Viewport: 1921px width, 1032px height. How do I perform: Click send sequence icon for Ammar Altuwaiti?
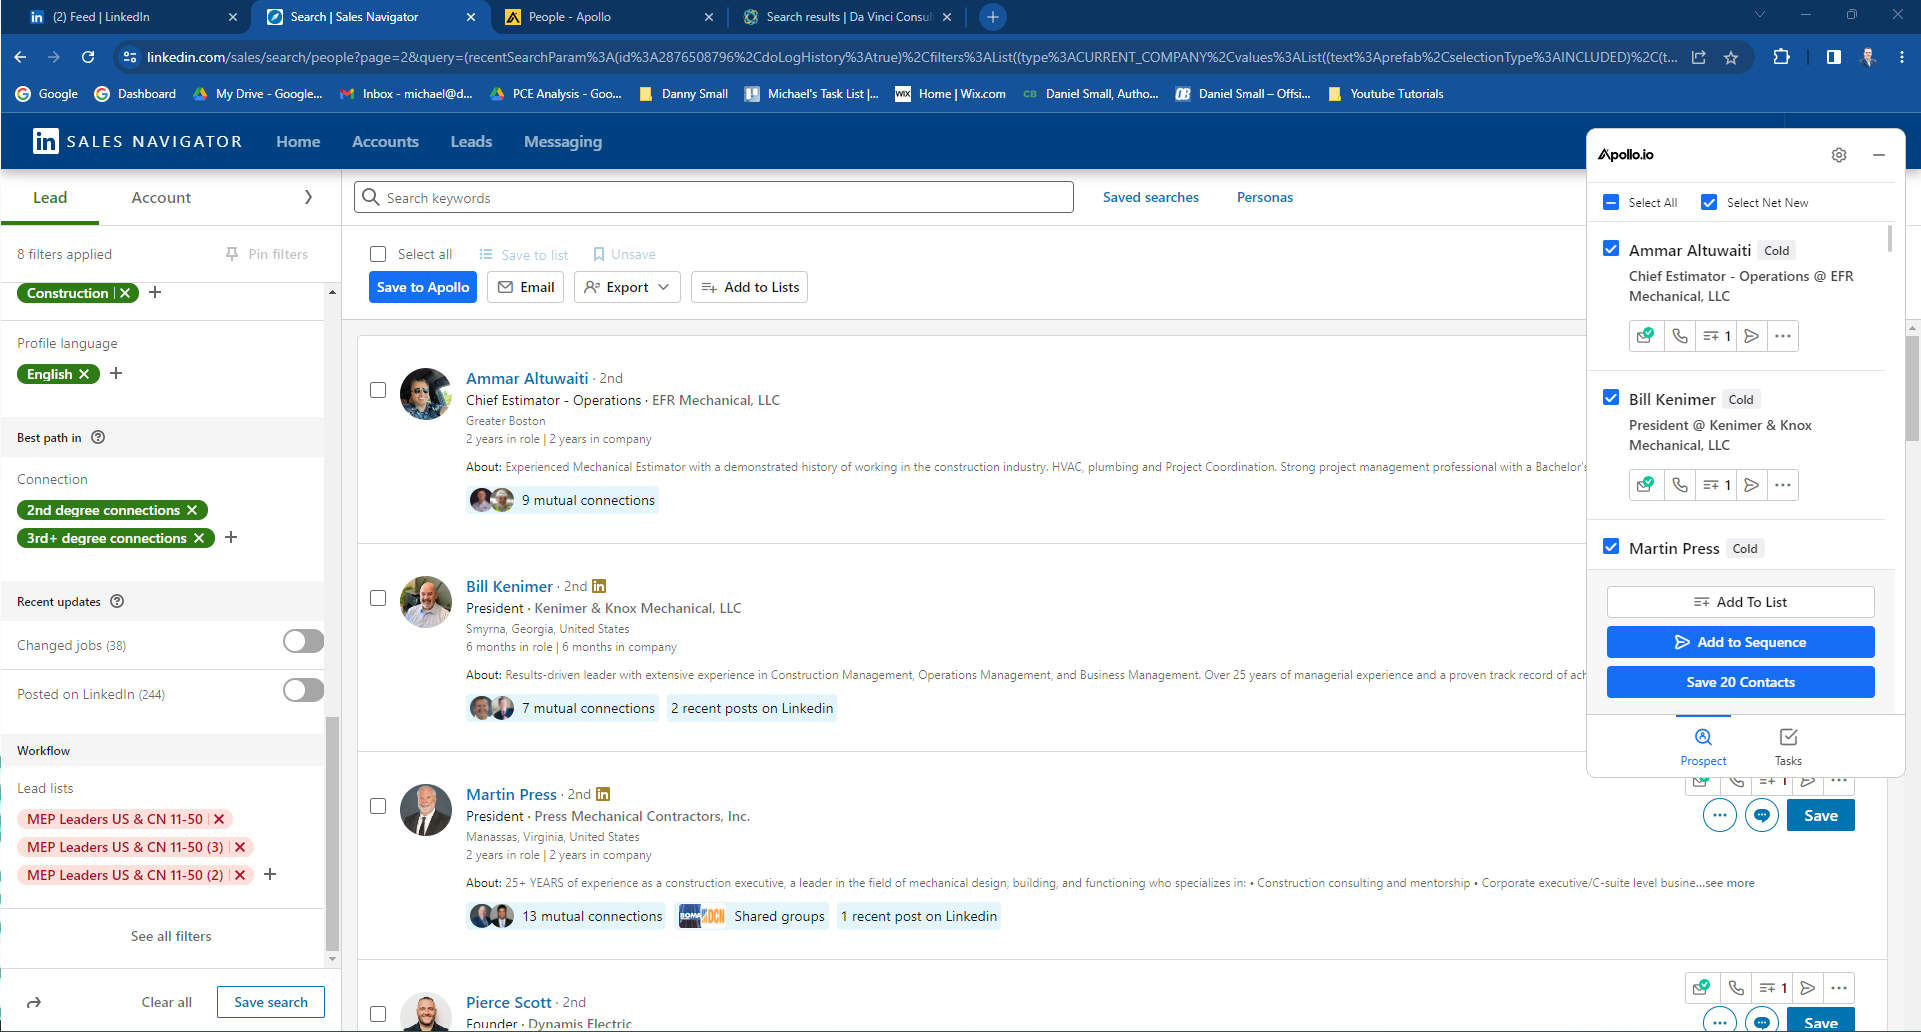click(x=1752, y=336)
